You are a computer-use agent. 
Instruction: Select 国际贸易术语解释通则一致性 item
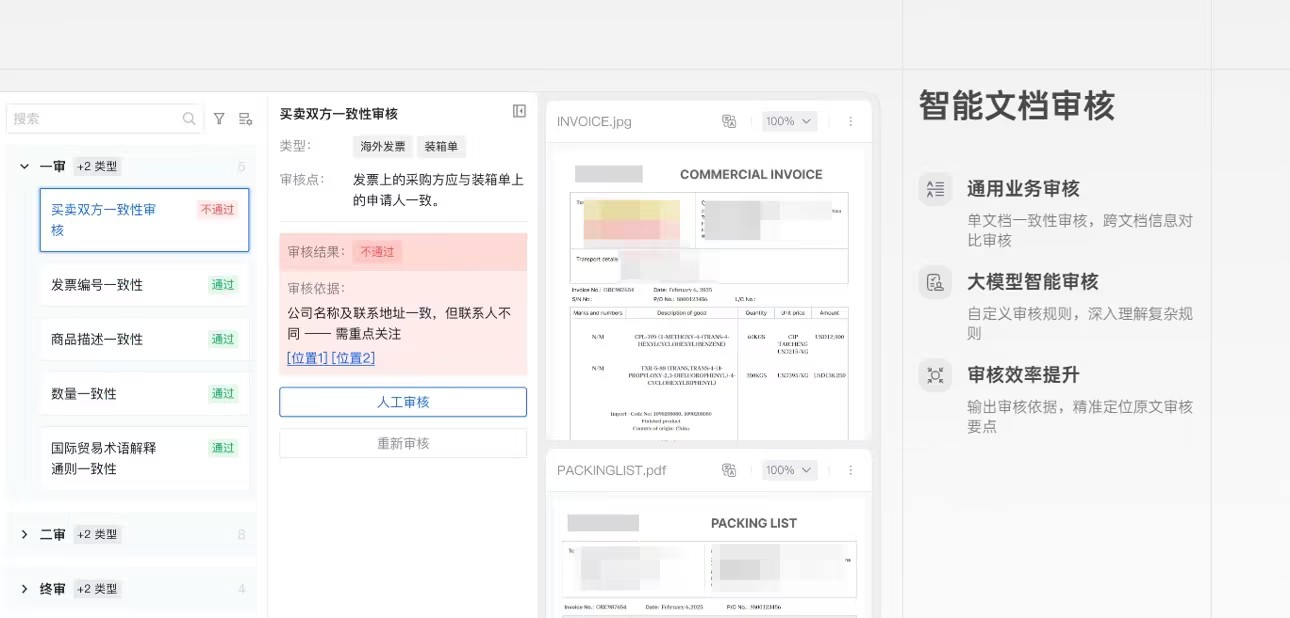pos(144,458)
